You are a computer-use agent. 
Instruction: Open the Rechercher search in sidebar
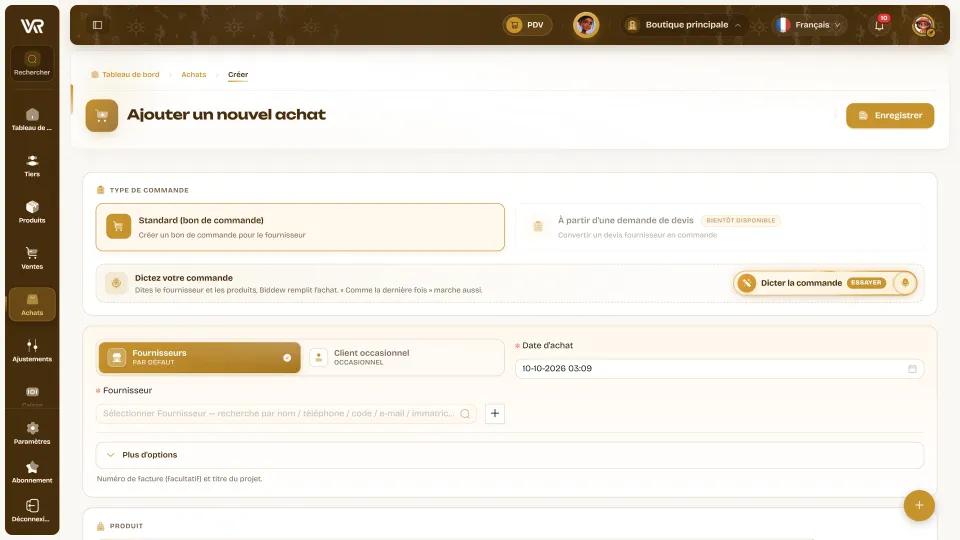pos(32,64)
